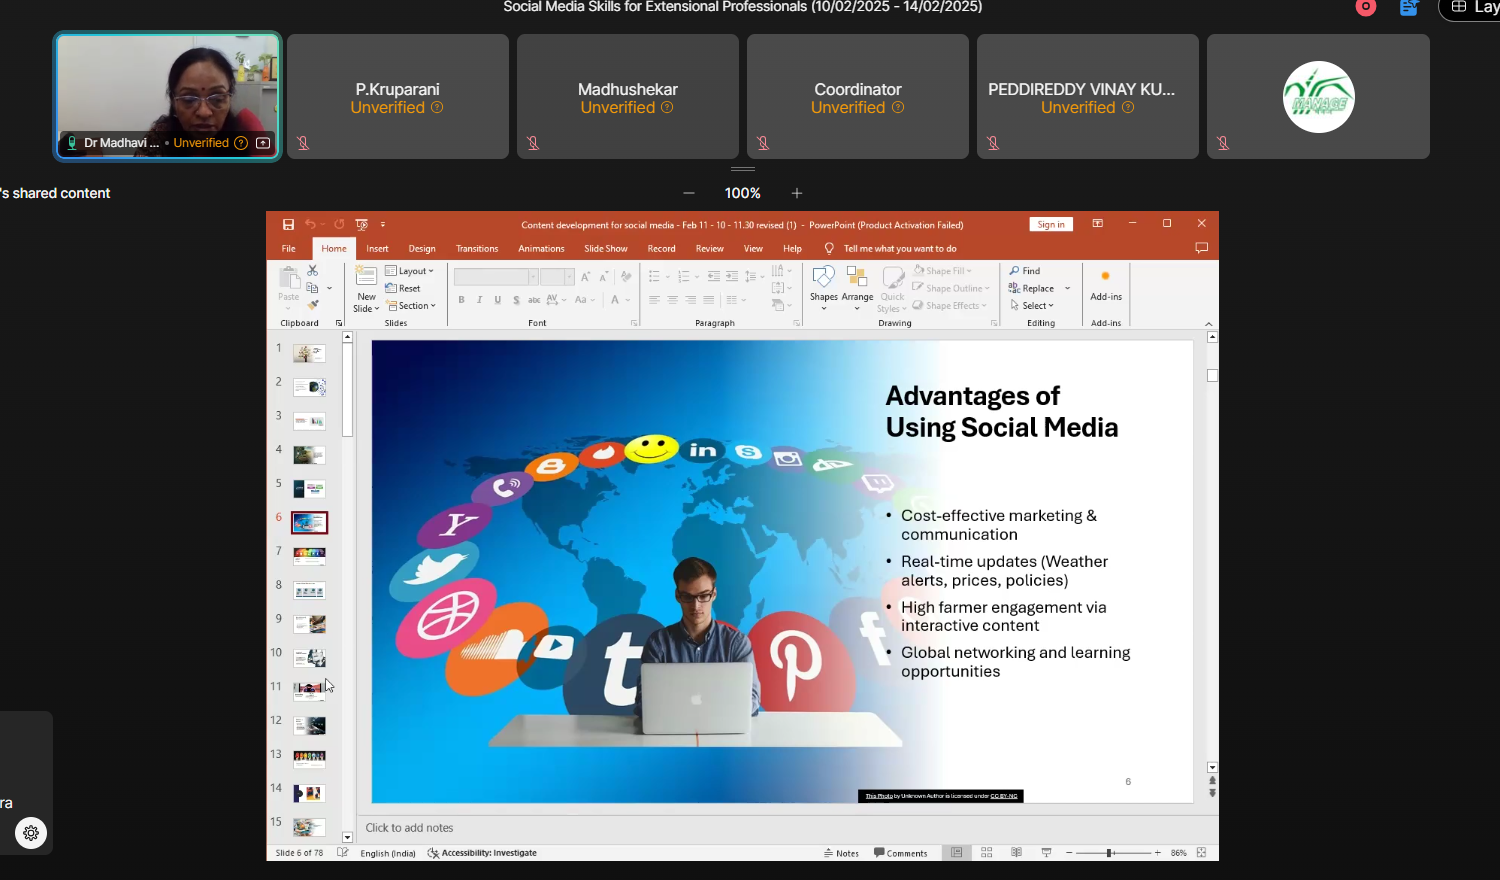Switch to Normal view icon

(x=957, y=853)
